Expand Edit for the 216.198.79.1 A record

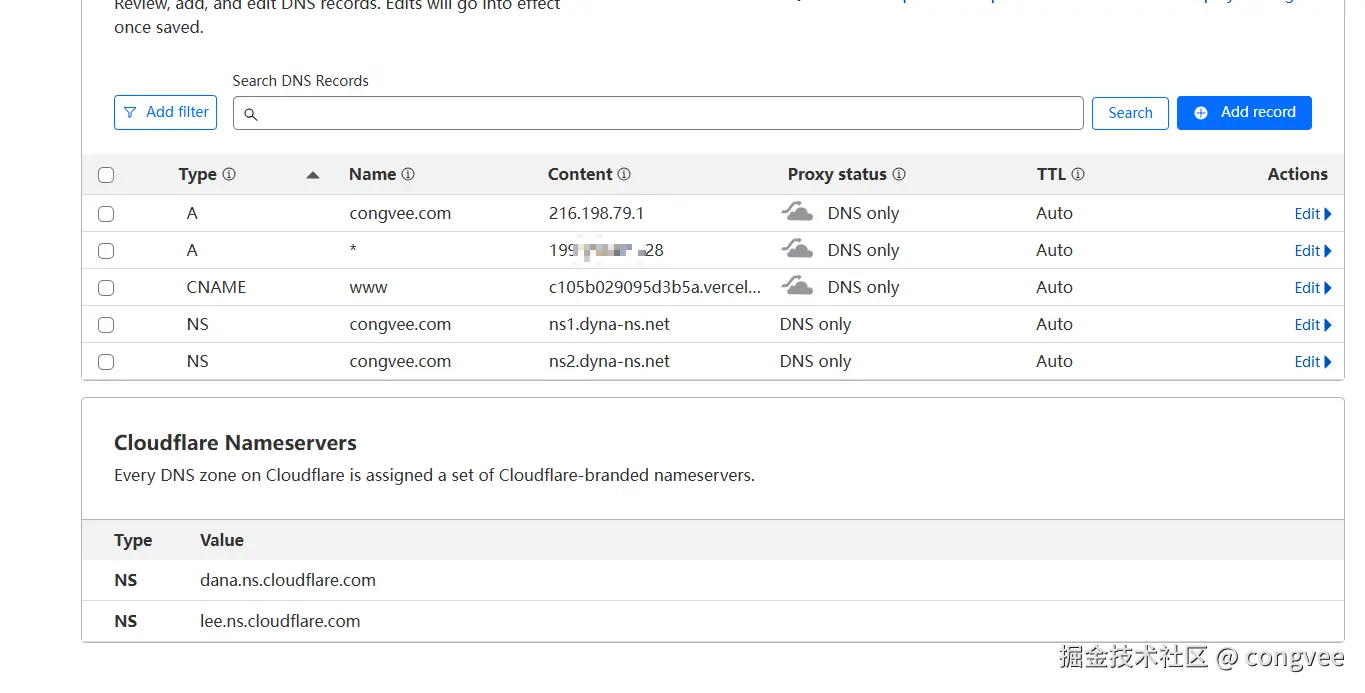(1312, 214)
